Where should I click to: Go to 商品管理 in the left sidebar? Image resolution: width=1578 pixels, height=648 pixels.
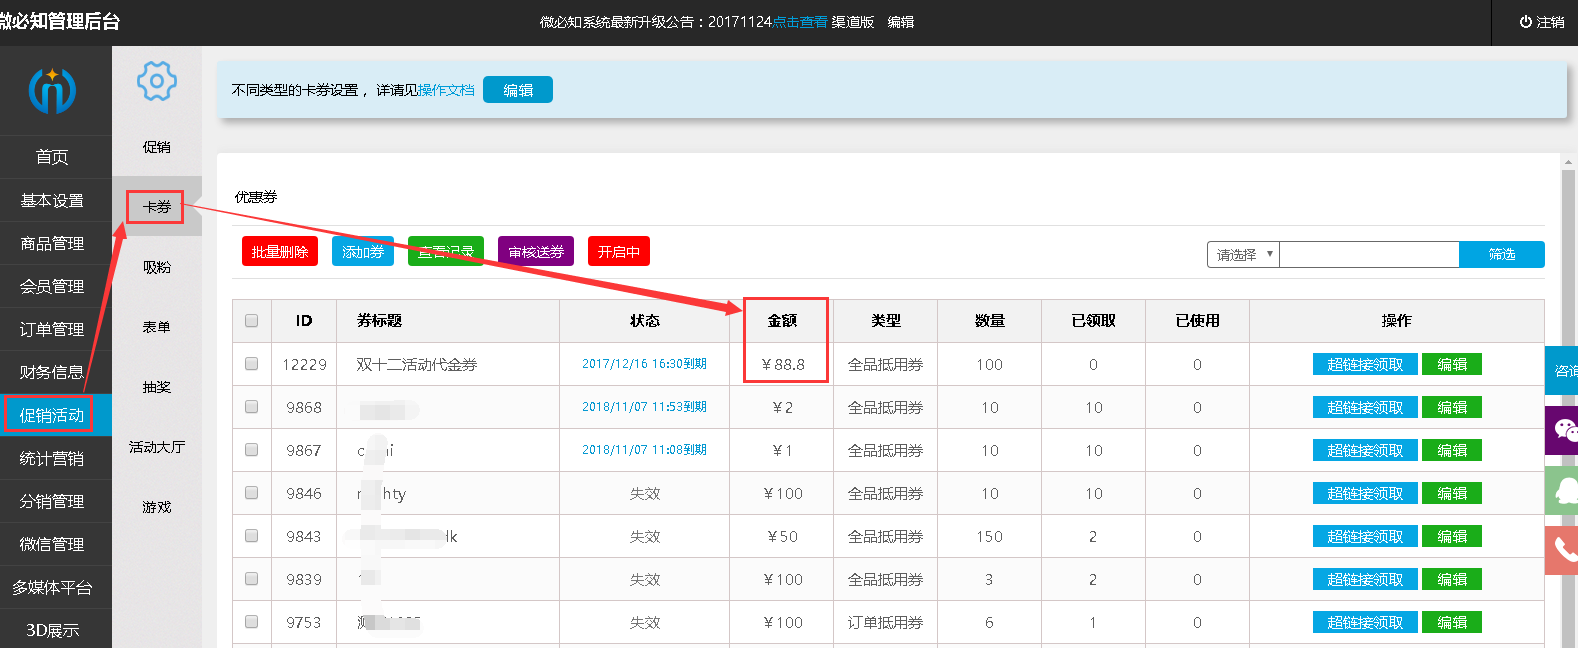click(x=52, y=243)
